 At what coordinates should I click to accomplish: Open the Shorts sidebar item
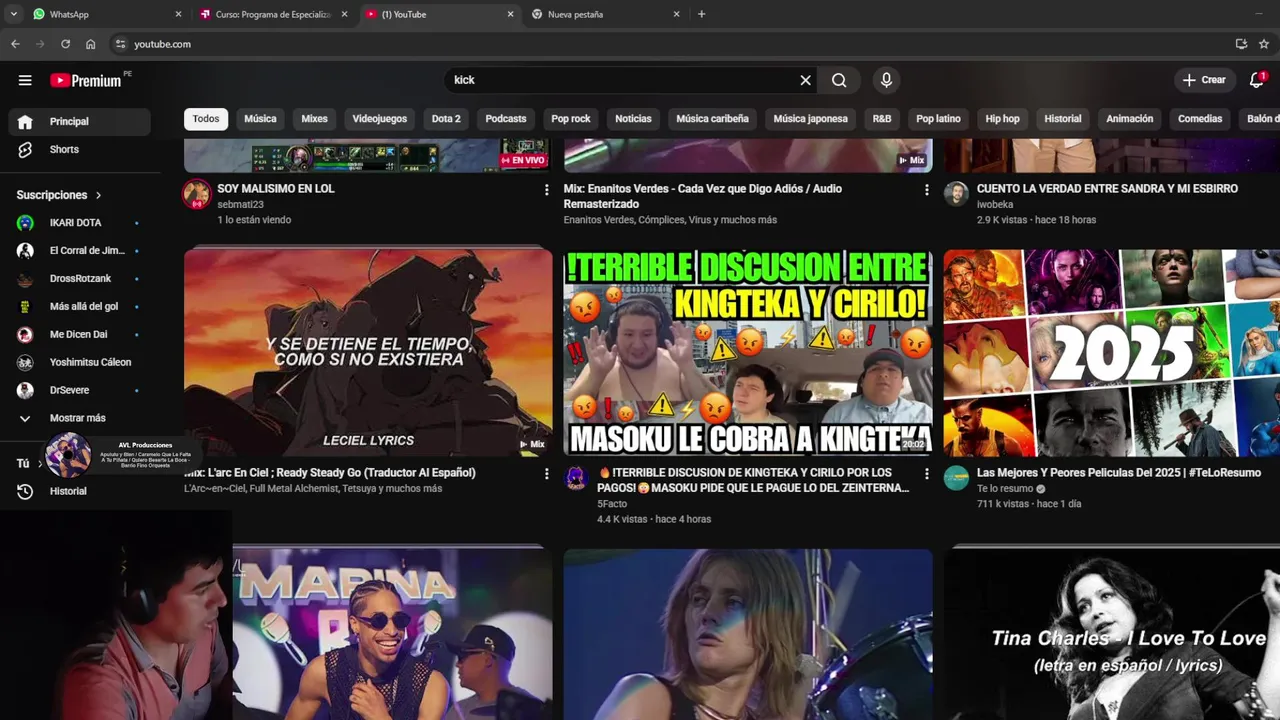click(x=79, y=149)
